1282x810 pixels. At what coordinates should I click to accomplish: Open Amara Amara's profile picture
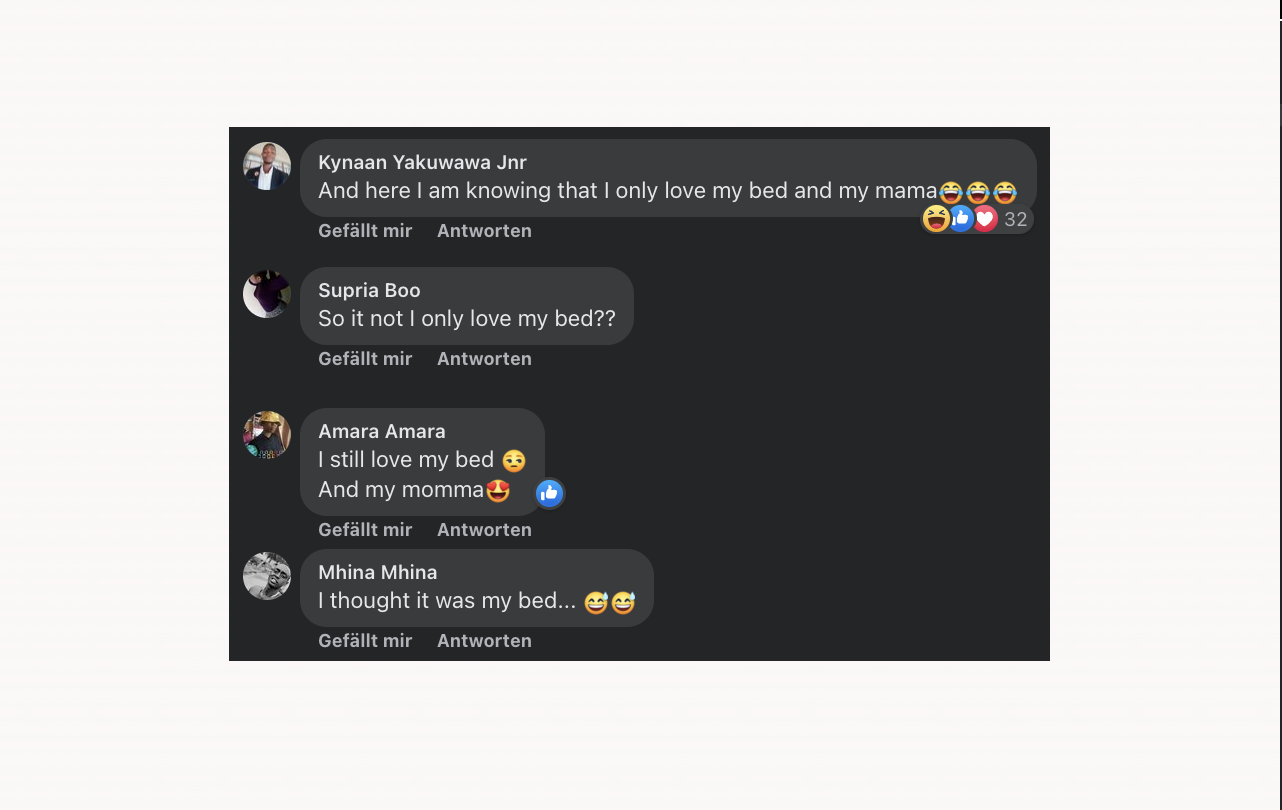[267, 433]
